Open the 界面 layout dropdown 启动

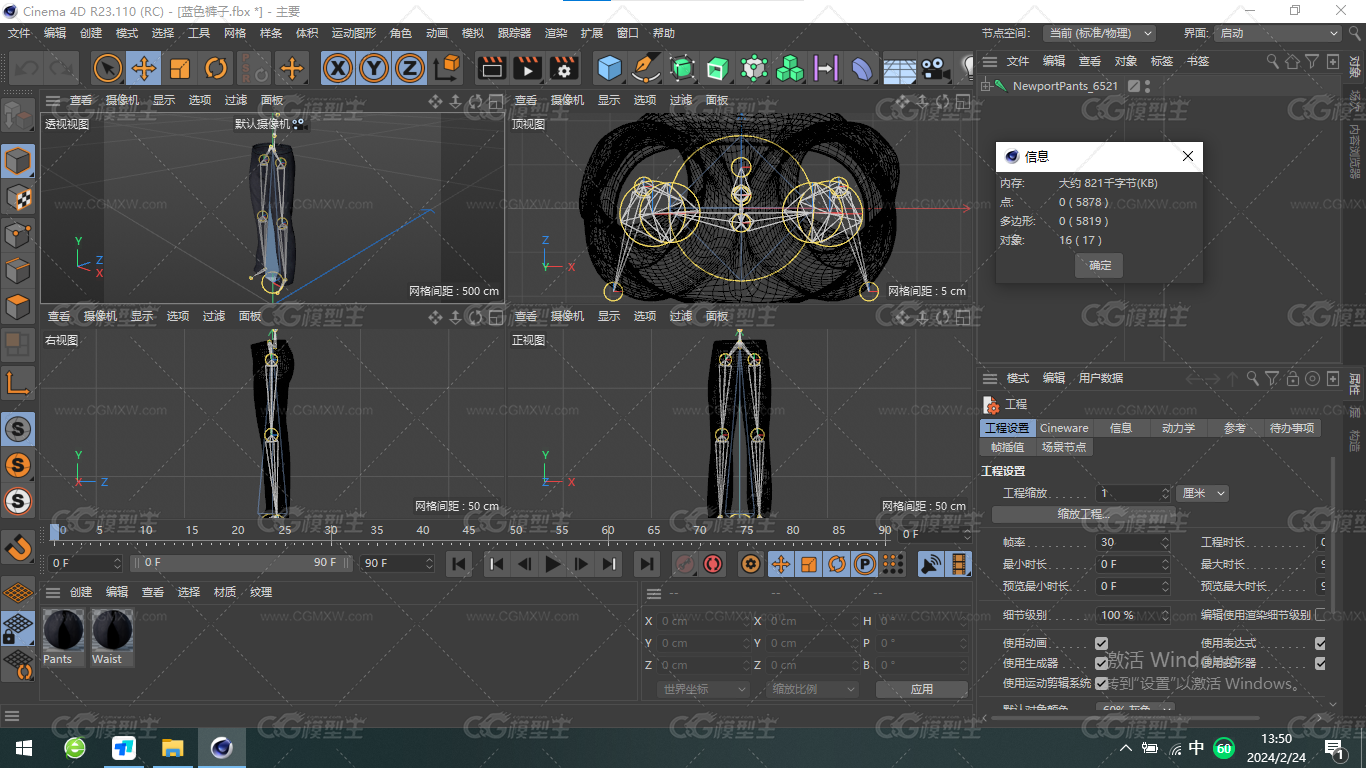(x=1278, y=33)
